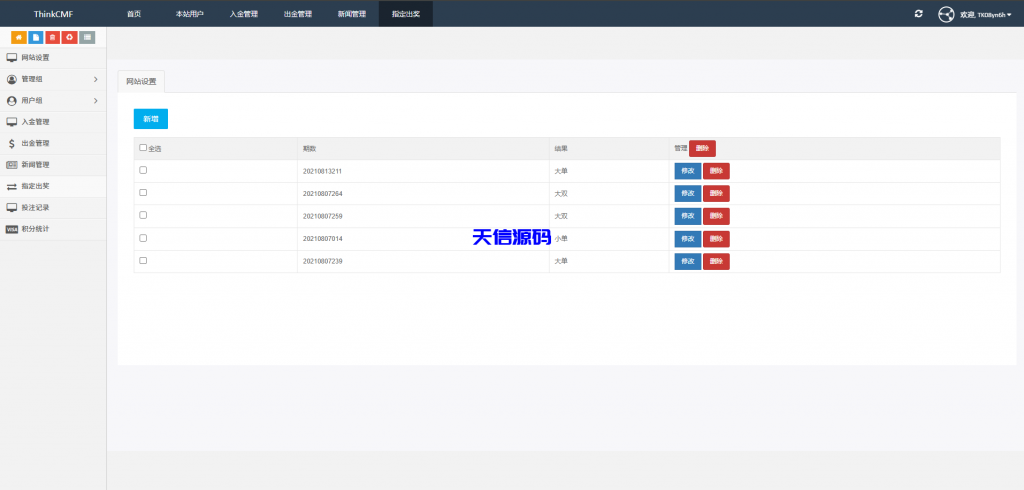Screen dimensions: 1024x490
Task: Click the red 删除 button in table header
Action: coord(702,148)
